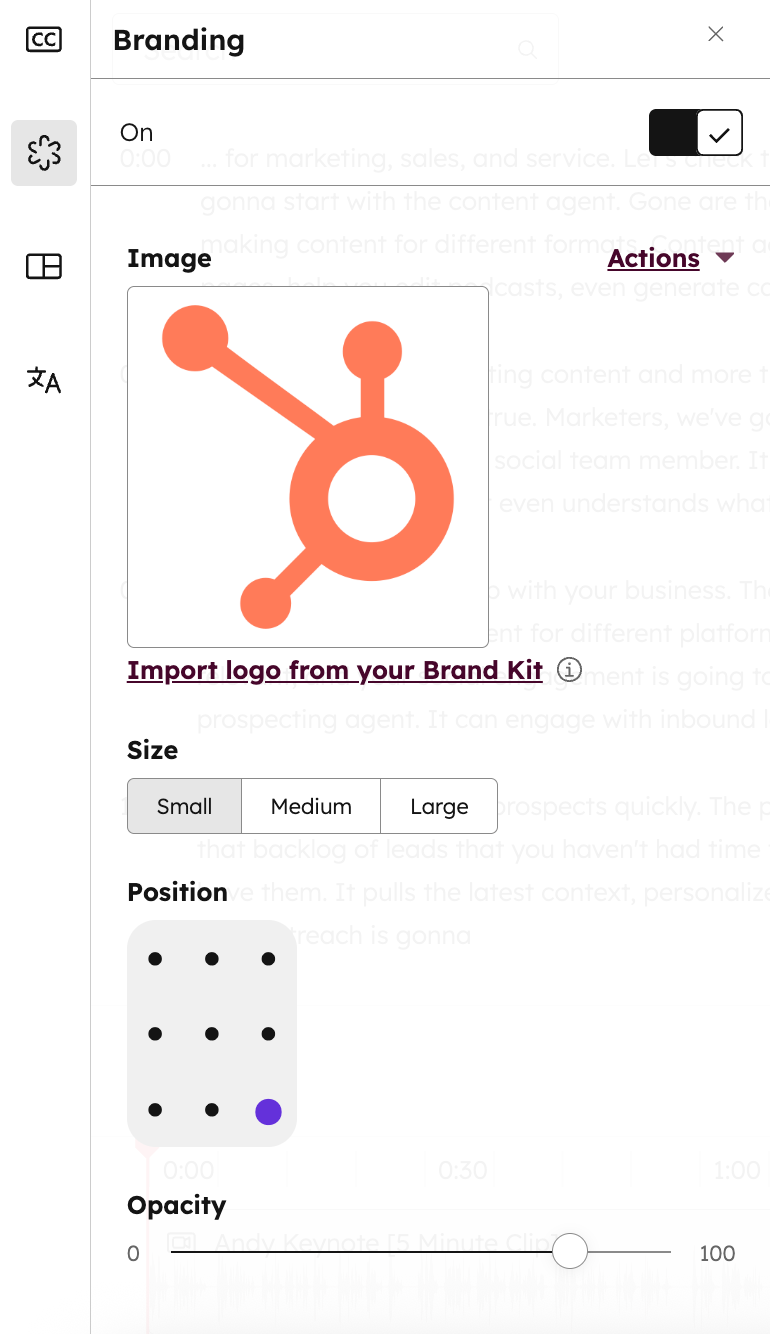This screenshot has height=1334, width=770.
Task: Toggle the branding On switch
Action: (695, 132)
